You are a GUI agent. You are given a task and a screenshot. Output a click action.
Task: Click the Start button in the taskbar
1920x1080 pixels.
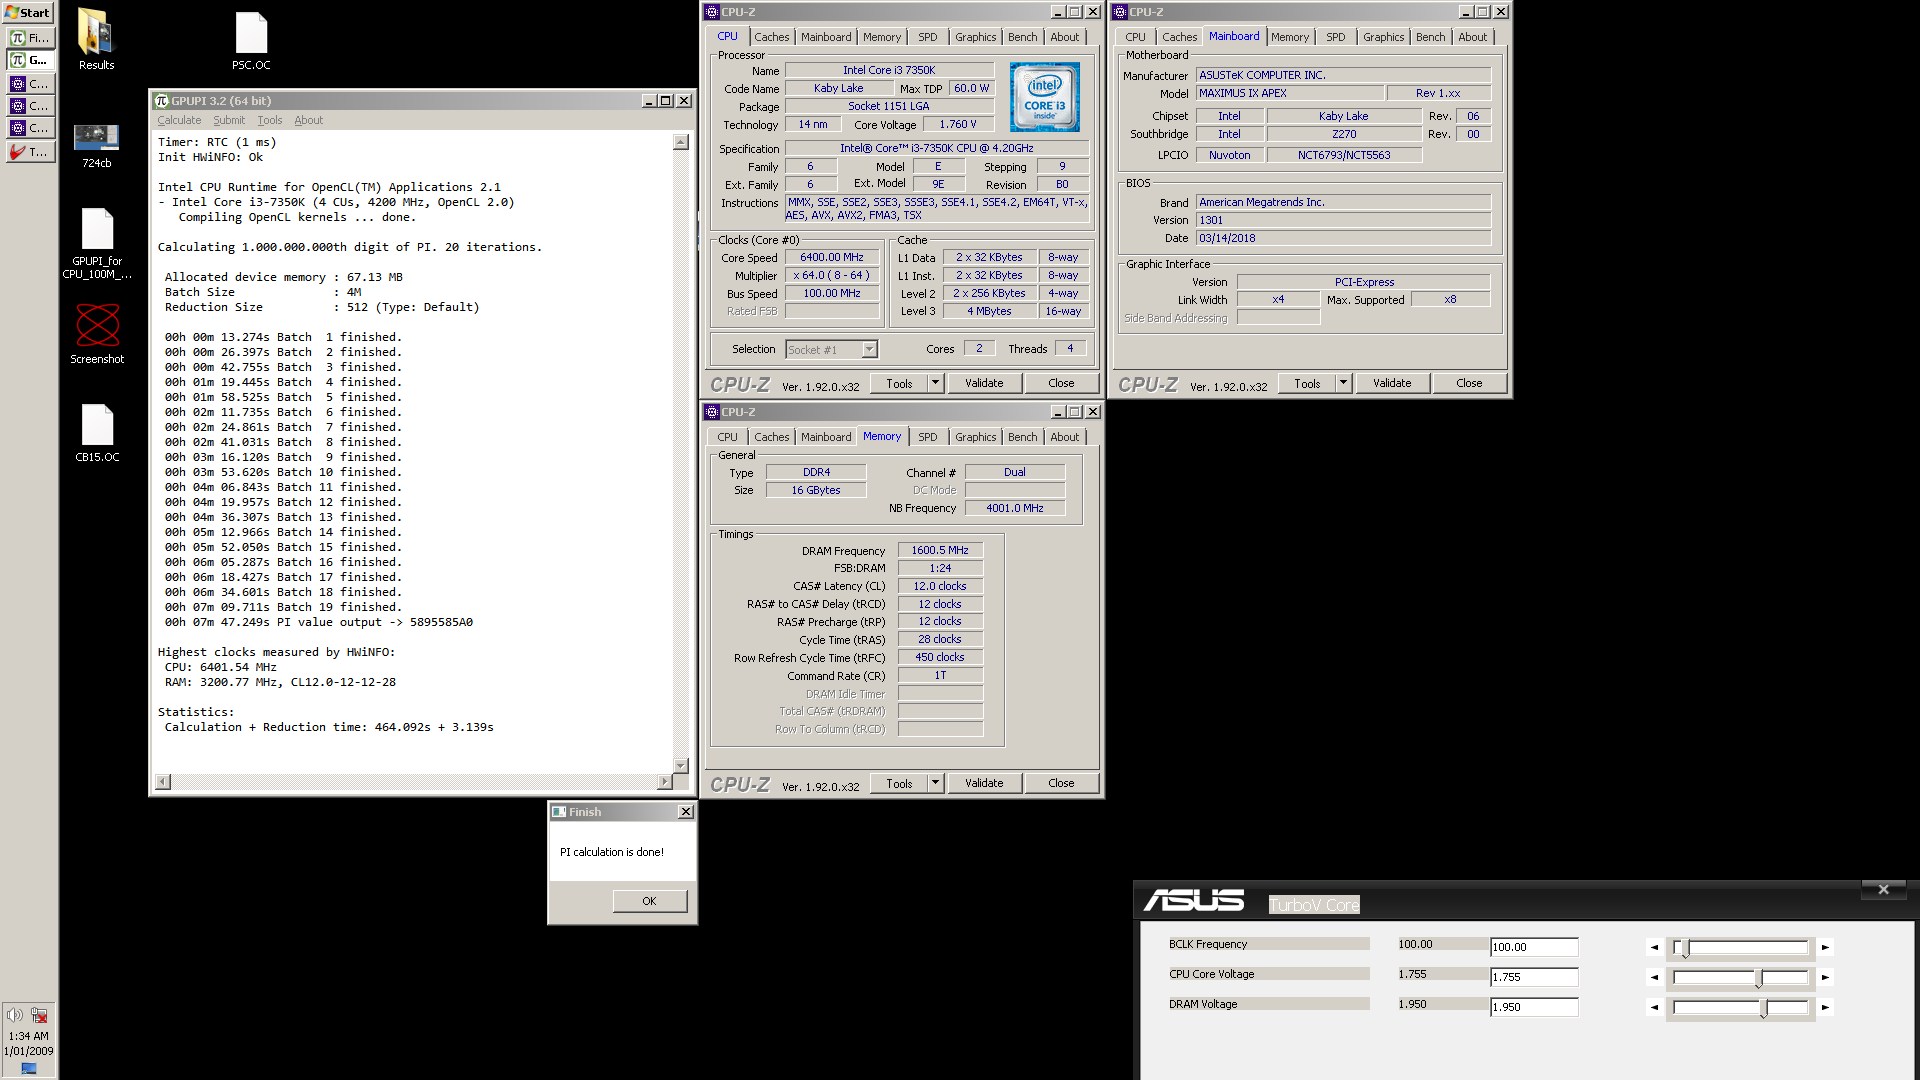point(28,12)
